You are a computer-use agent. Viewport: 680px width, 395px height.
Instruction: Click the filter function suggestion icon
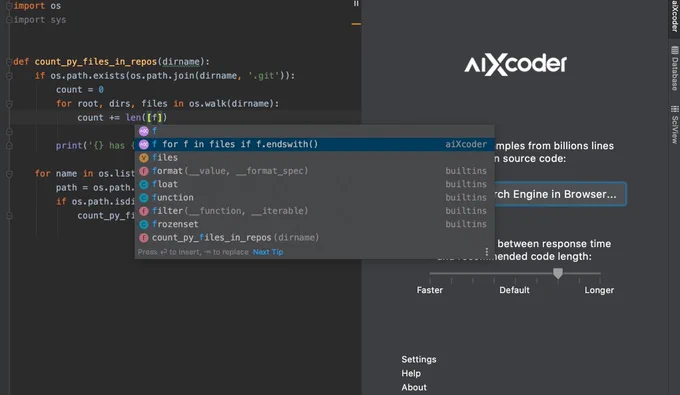(x=144, y=211)
